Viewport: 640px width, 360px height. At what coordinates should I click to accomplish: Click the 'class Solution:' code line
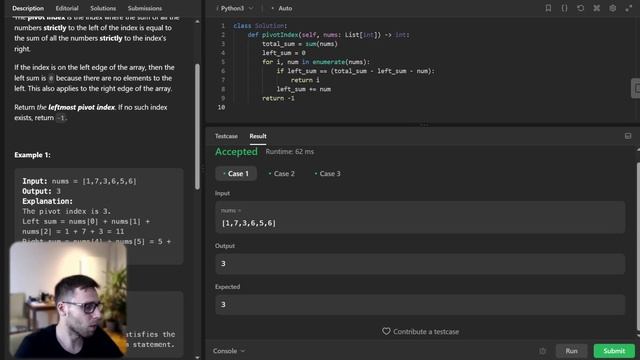260,26
